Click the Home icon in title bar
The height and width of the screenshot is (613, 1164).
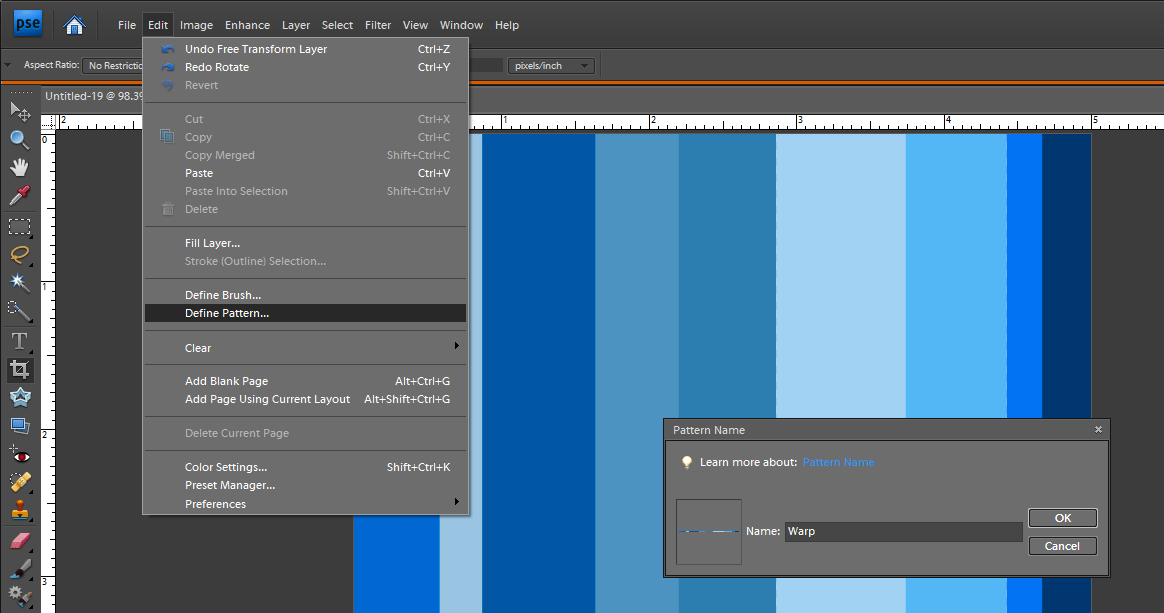(74, 25)
